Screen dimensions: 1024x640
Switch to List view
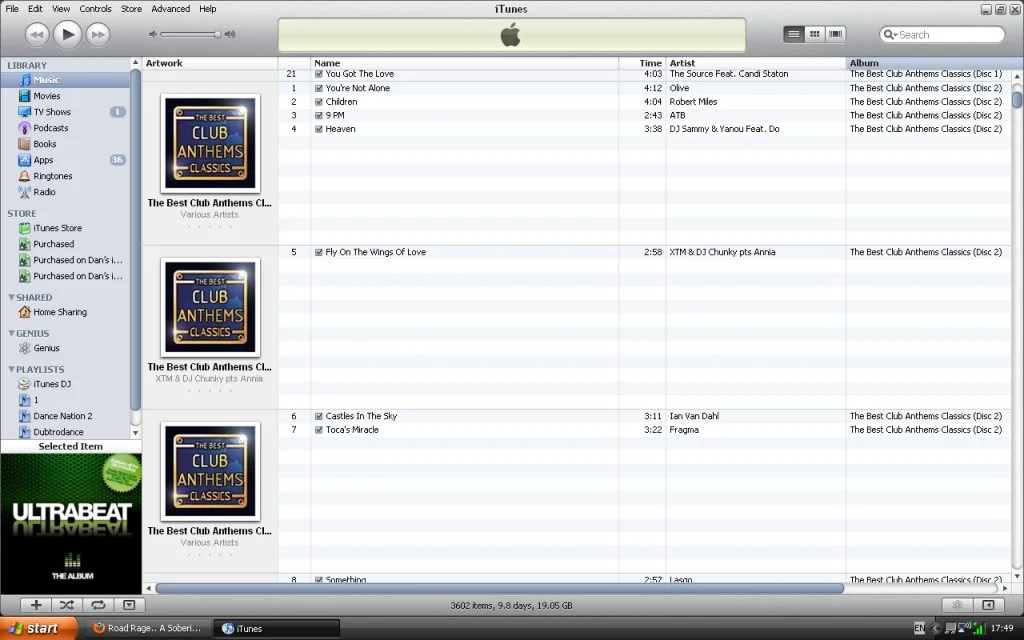pyautogui.click(x=793, y=34)
